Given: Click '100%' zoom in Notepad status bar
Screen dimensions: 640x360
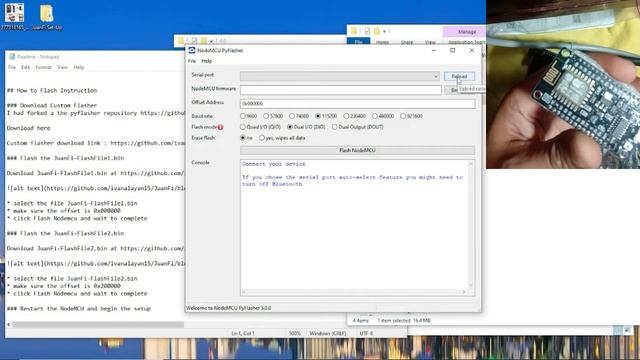Looking at the screenshot, I should click(295, 334).
